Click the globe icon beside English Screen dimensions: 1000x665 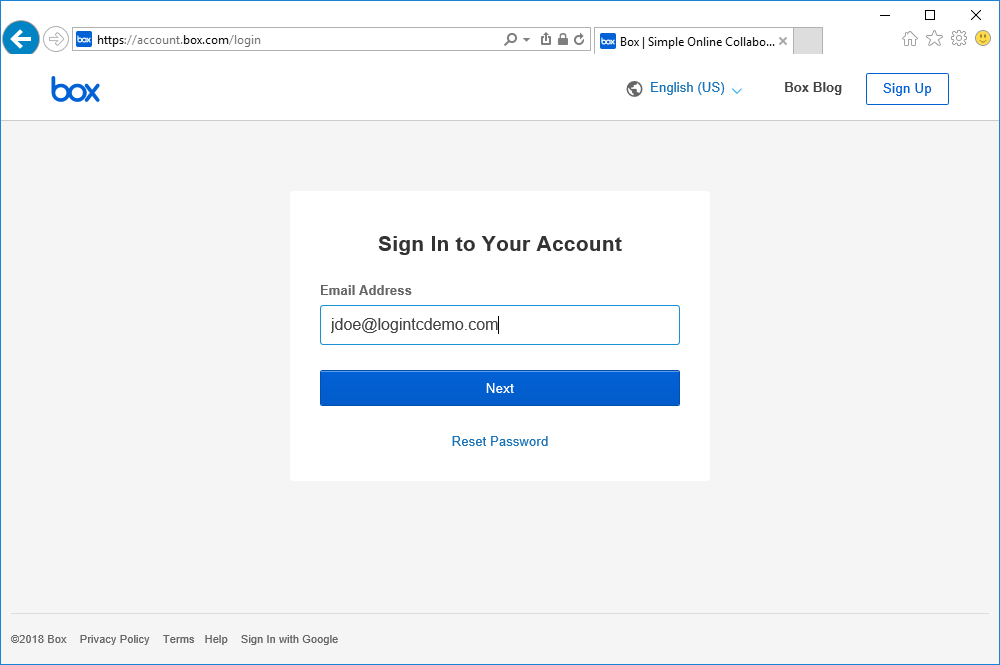click(x=634, y=88)
